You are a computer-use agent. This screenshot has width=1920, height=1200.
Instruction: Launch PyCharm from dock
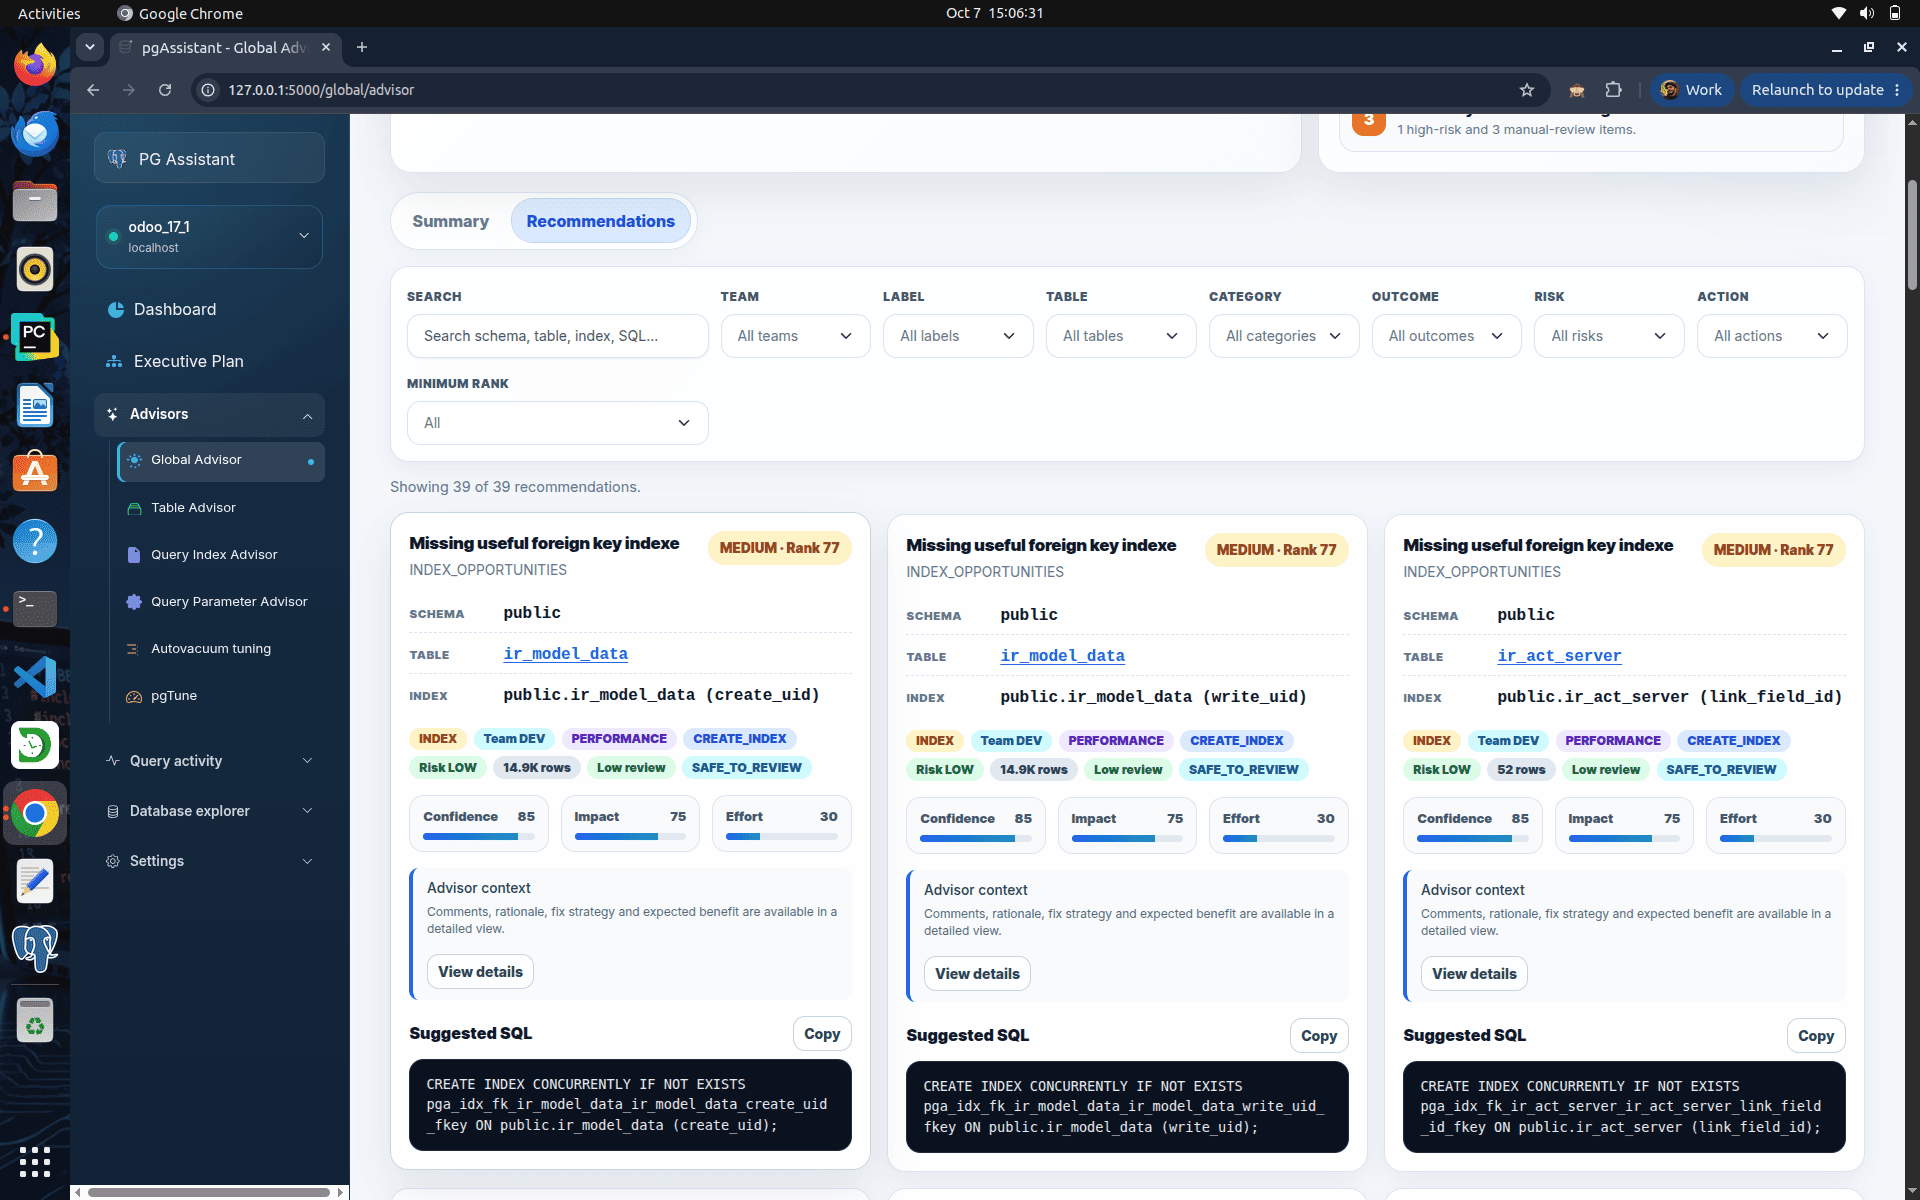coord(35,337)
